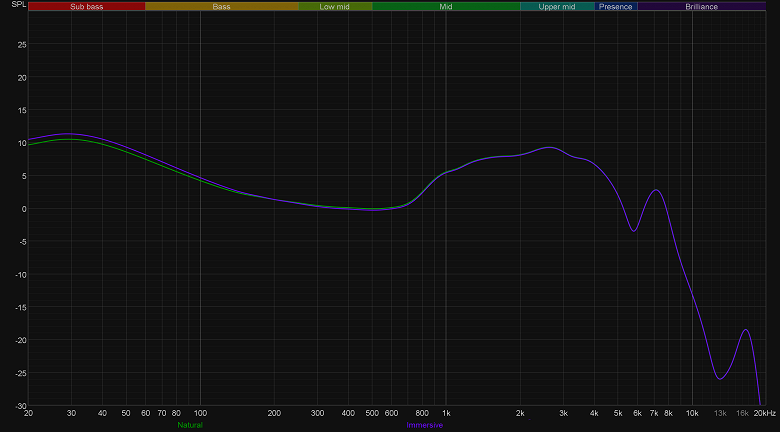The height and width of the screenshot is (432, 780).
Task: Click the 100 frequency axis label
Action: click(200, 413)
